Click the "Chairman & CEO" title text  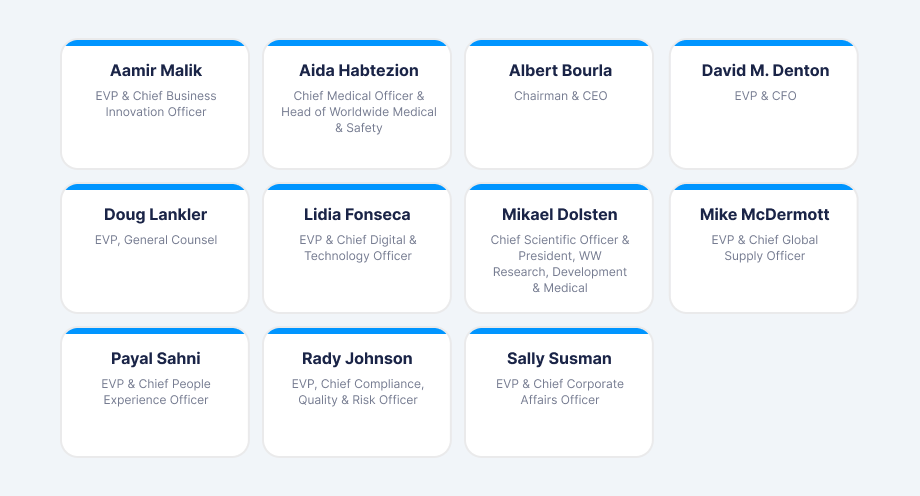coord(560,96)
